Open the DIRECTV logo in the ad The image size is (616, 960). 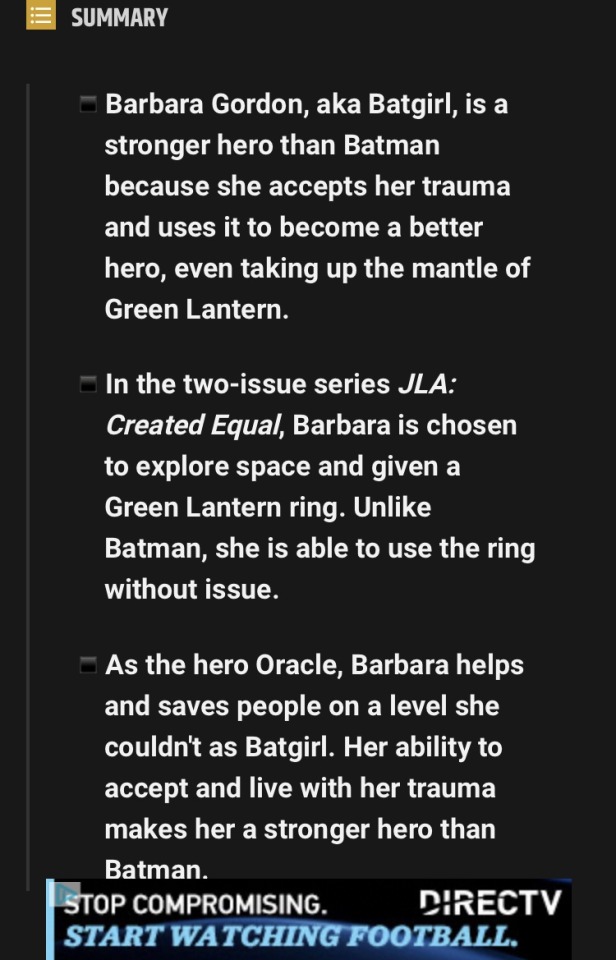coord(491,902)
